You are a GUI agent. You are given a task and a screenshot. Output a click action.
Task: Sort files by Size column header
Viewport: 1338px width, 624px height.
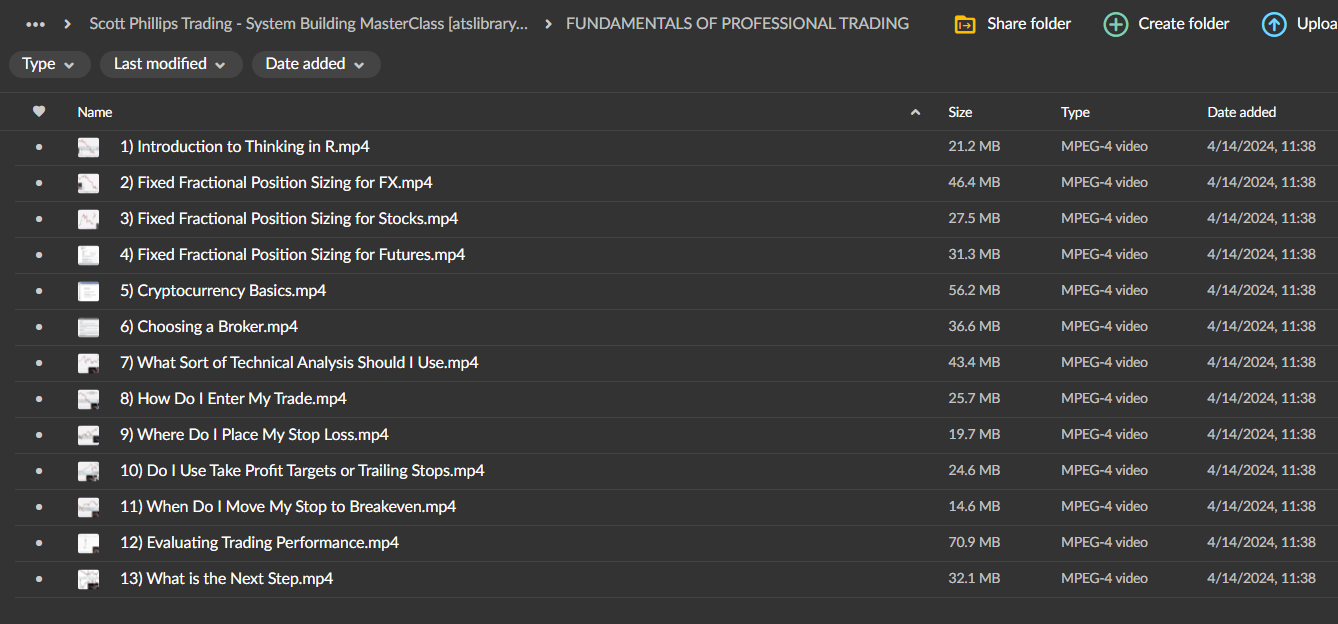click(x=960, y=112)
